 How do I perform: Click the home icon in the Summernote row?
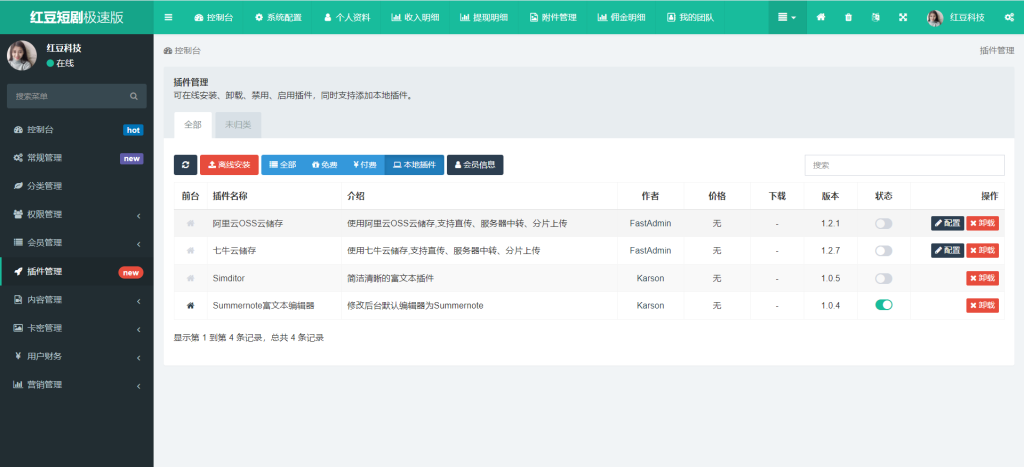191,306
